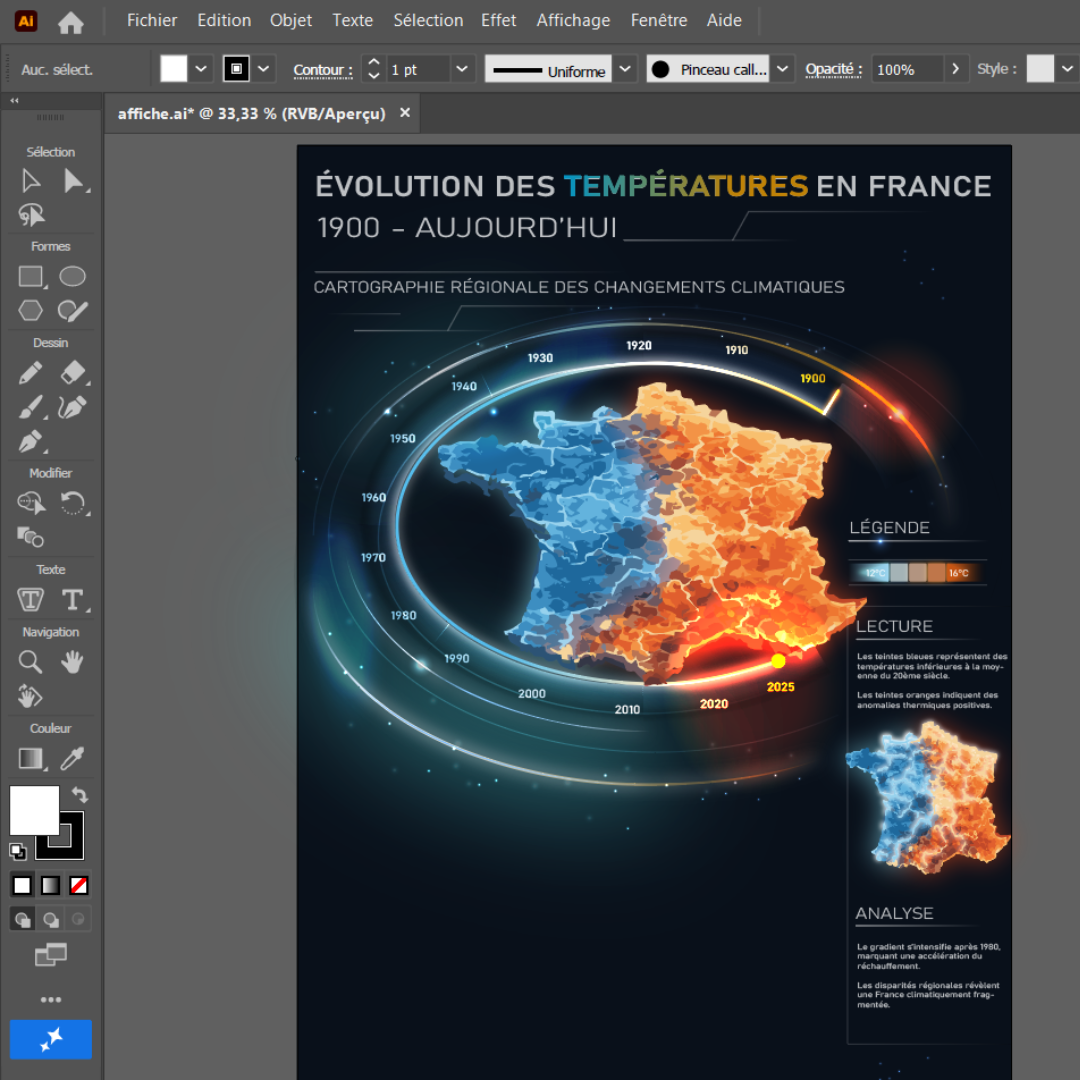Switch to Draw Behind mode
Image resolution: width=1080 pixels, height=1080 pixels.
pos(50,919)
